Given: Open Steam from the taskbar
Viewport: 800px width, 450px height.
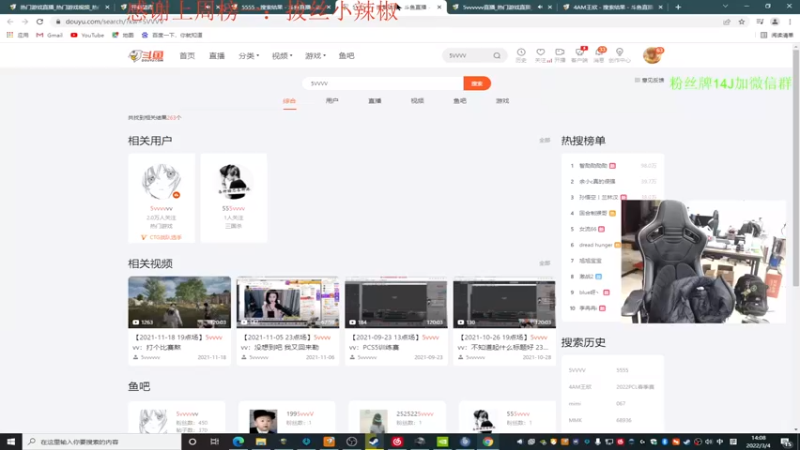Looking at the screenshot, I should click(374, 441).
